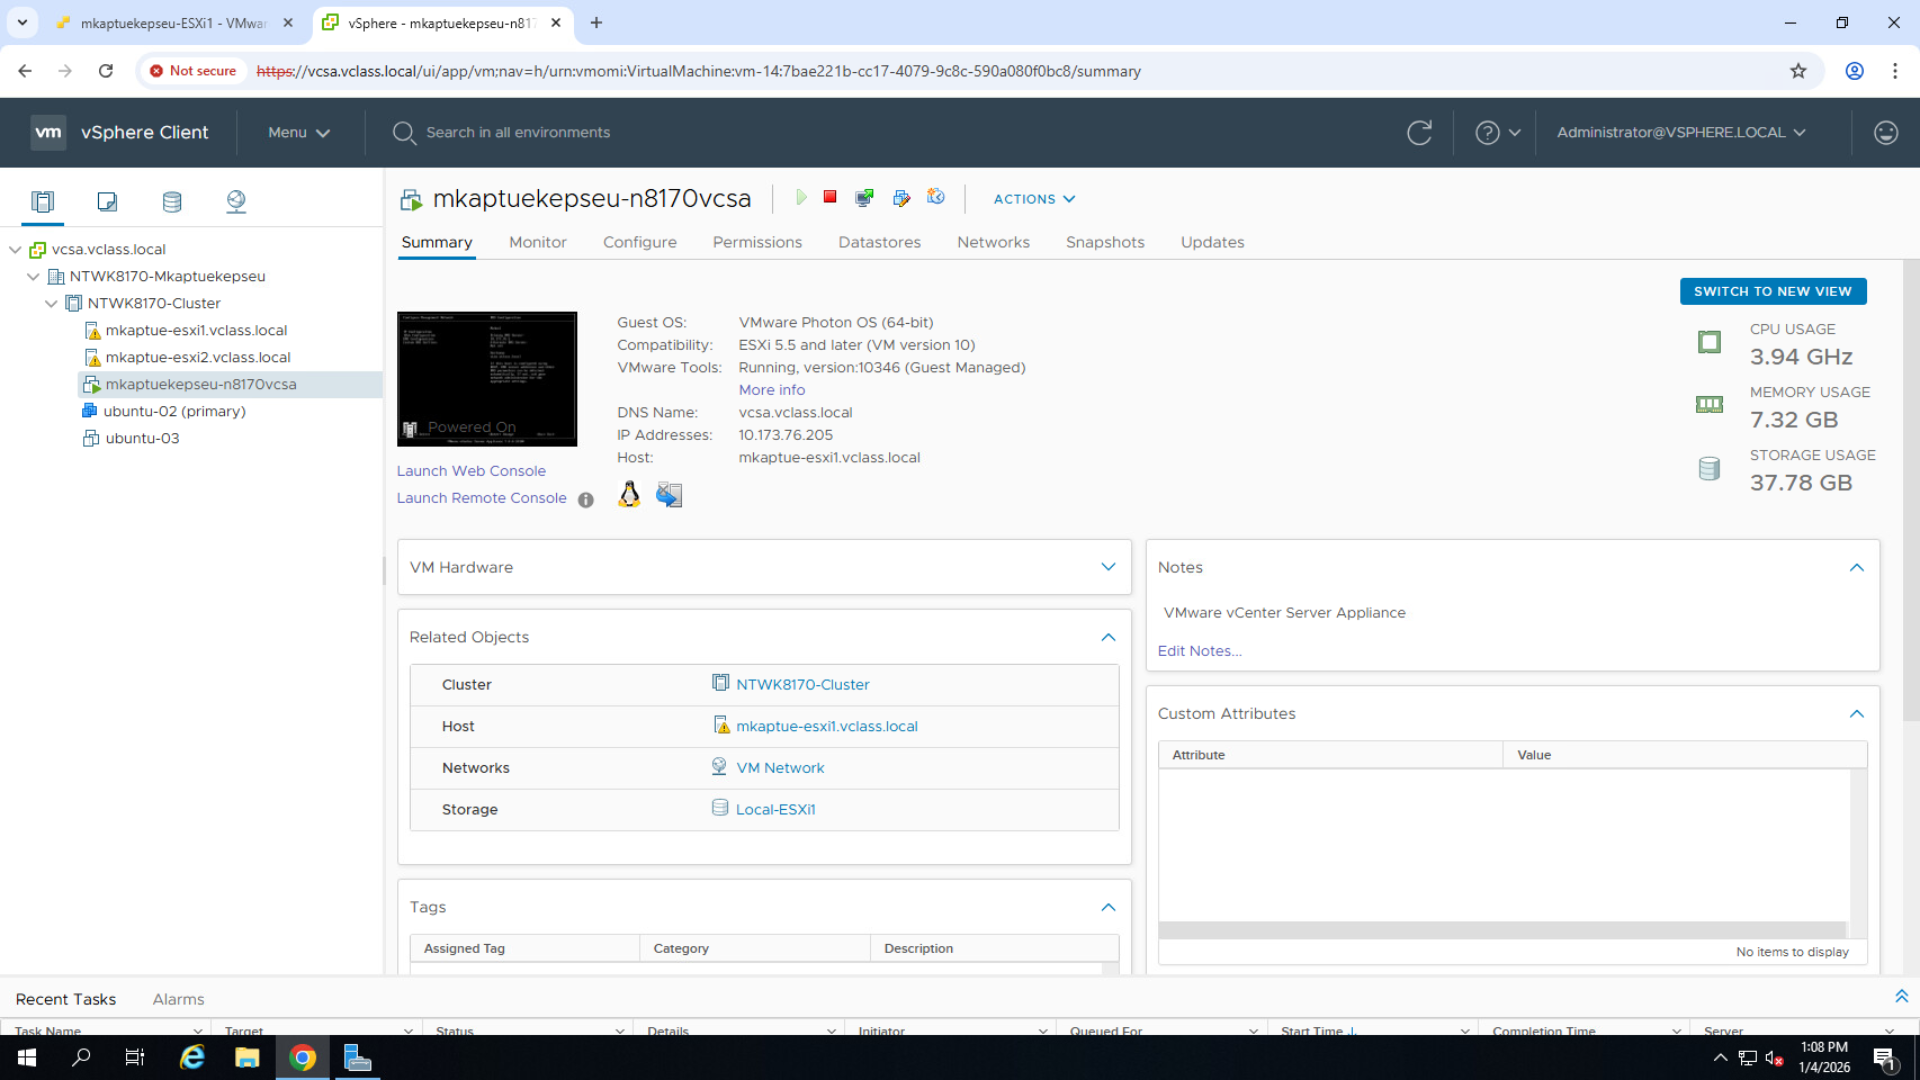This screenshot has height=1080, width=1920.
Task: Collapse the Notes panel
Action: pyautogui.click(x=1856, y=567)
